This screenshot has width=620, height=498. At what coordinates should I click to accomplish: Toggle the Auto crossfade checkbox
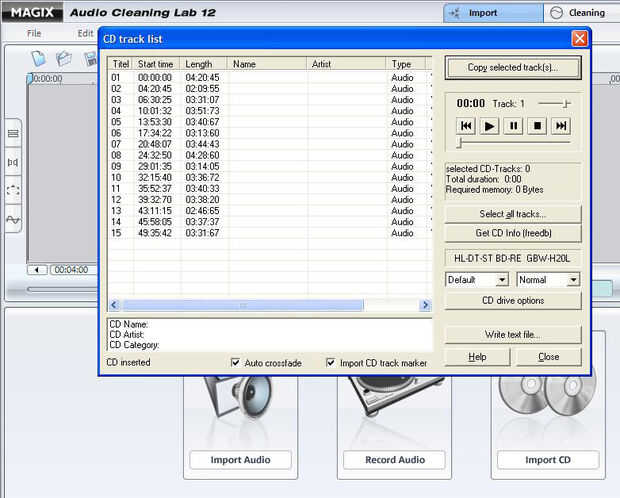click(235, 362)
